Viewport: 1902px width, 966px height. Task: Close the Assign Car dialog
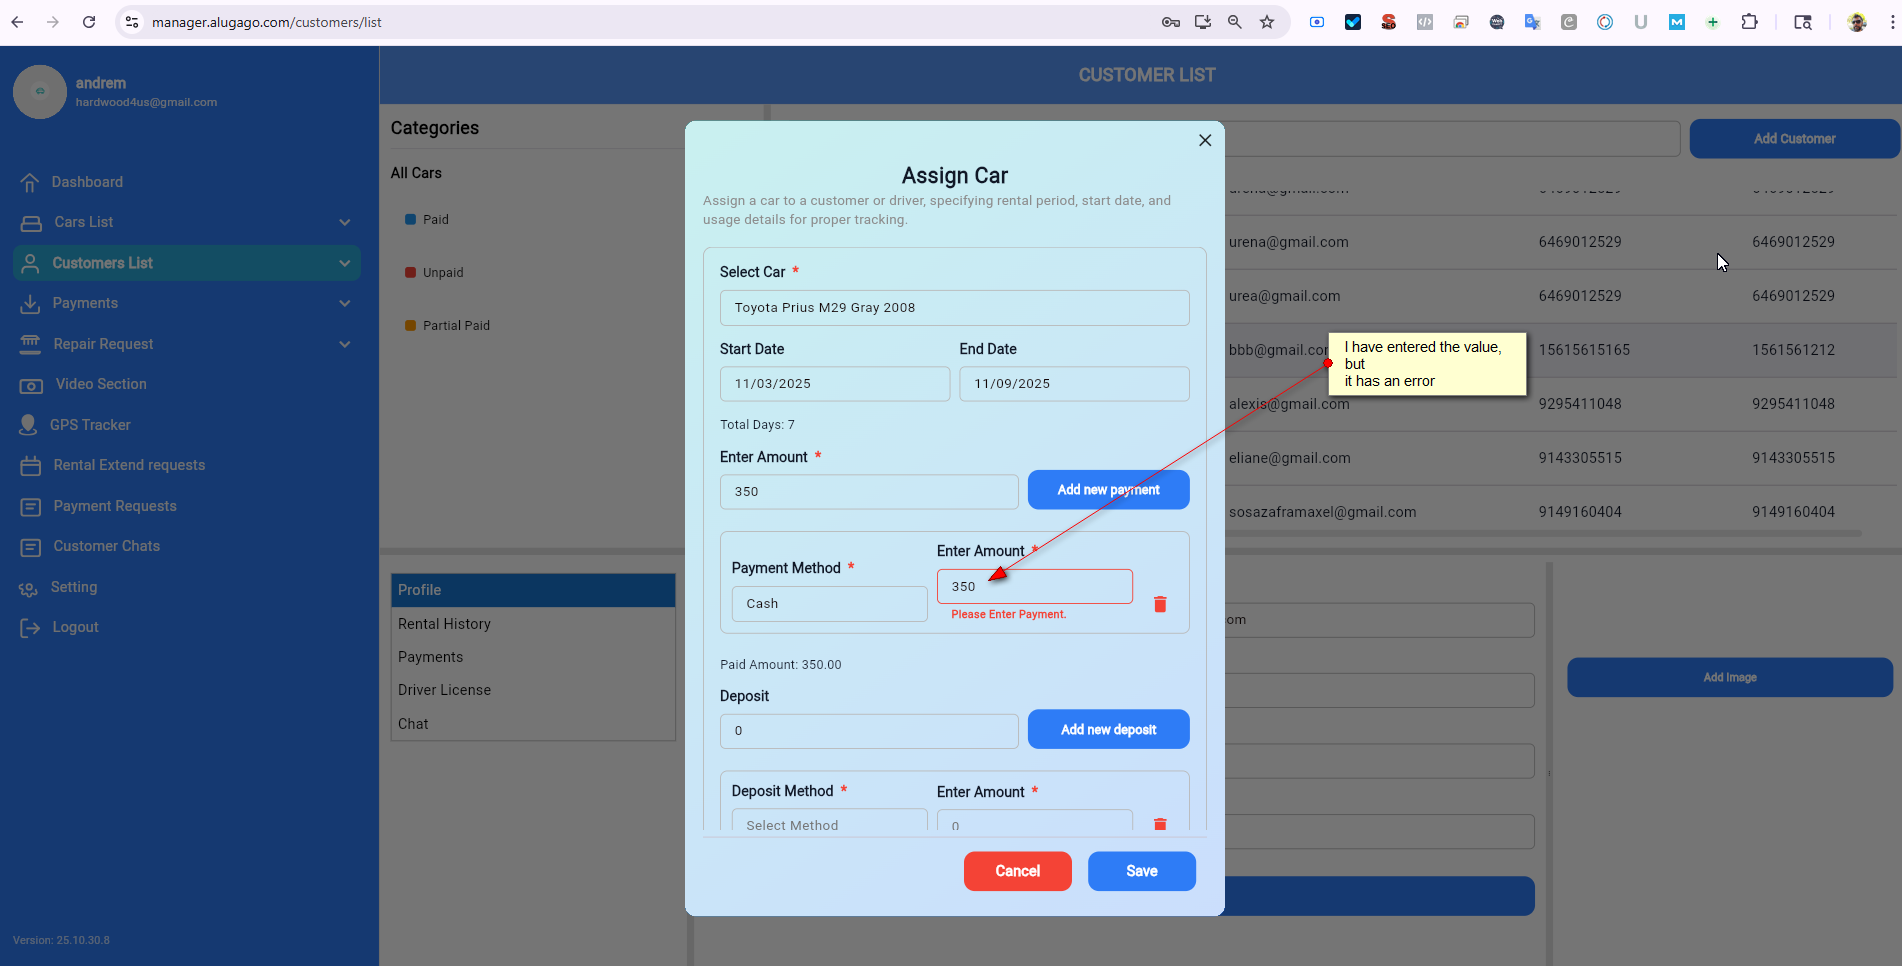point(1205,140)
